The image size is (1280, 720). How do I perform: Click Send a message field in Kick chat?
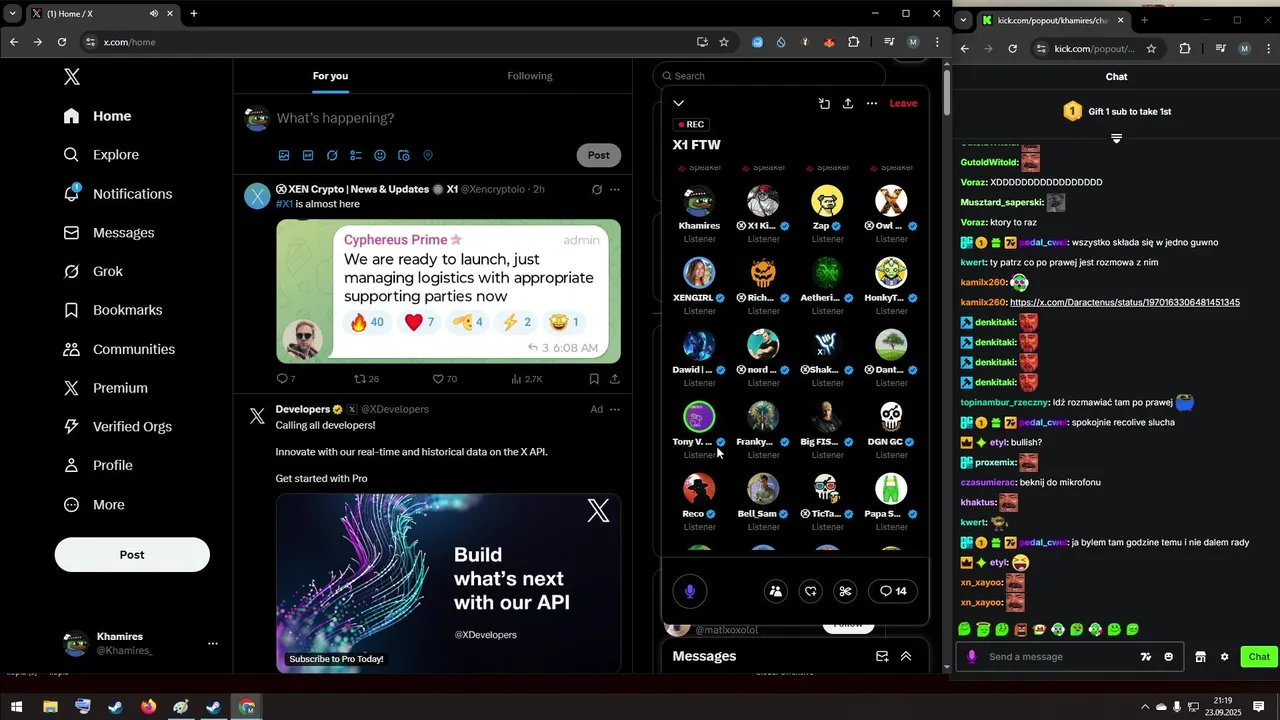click(1060, 657)
